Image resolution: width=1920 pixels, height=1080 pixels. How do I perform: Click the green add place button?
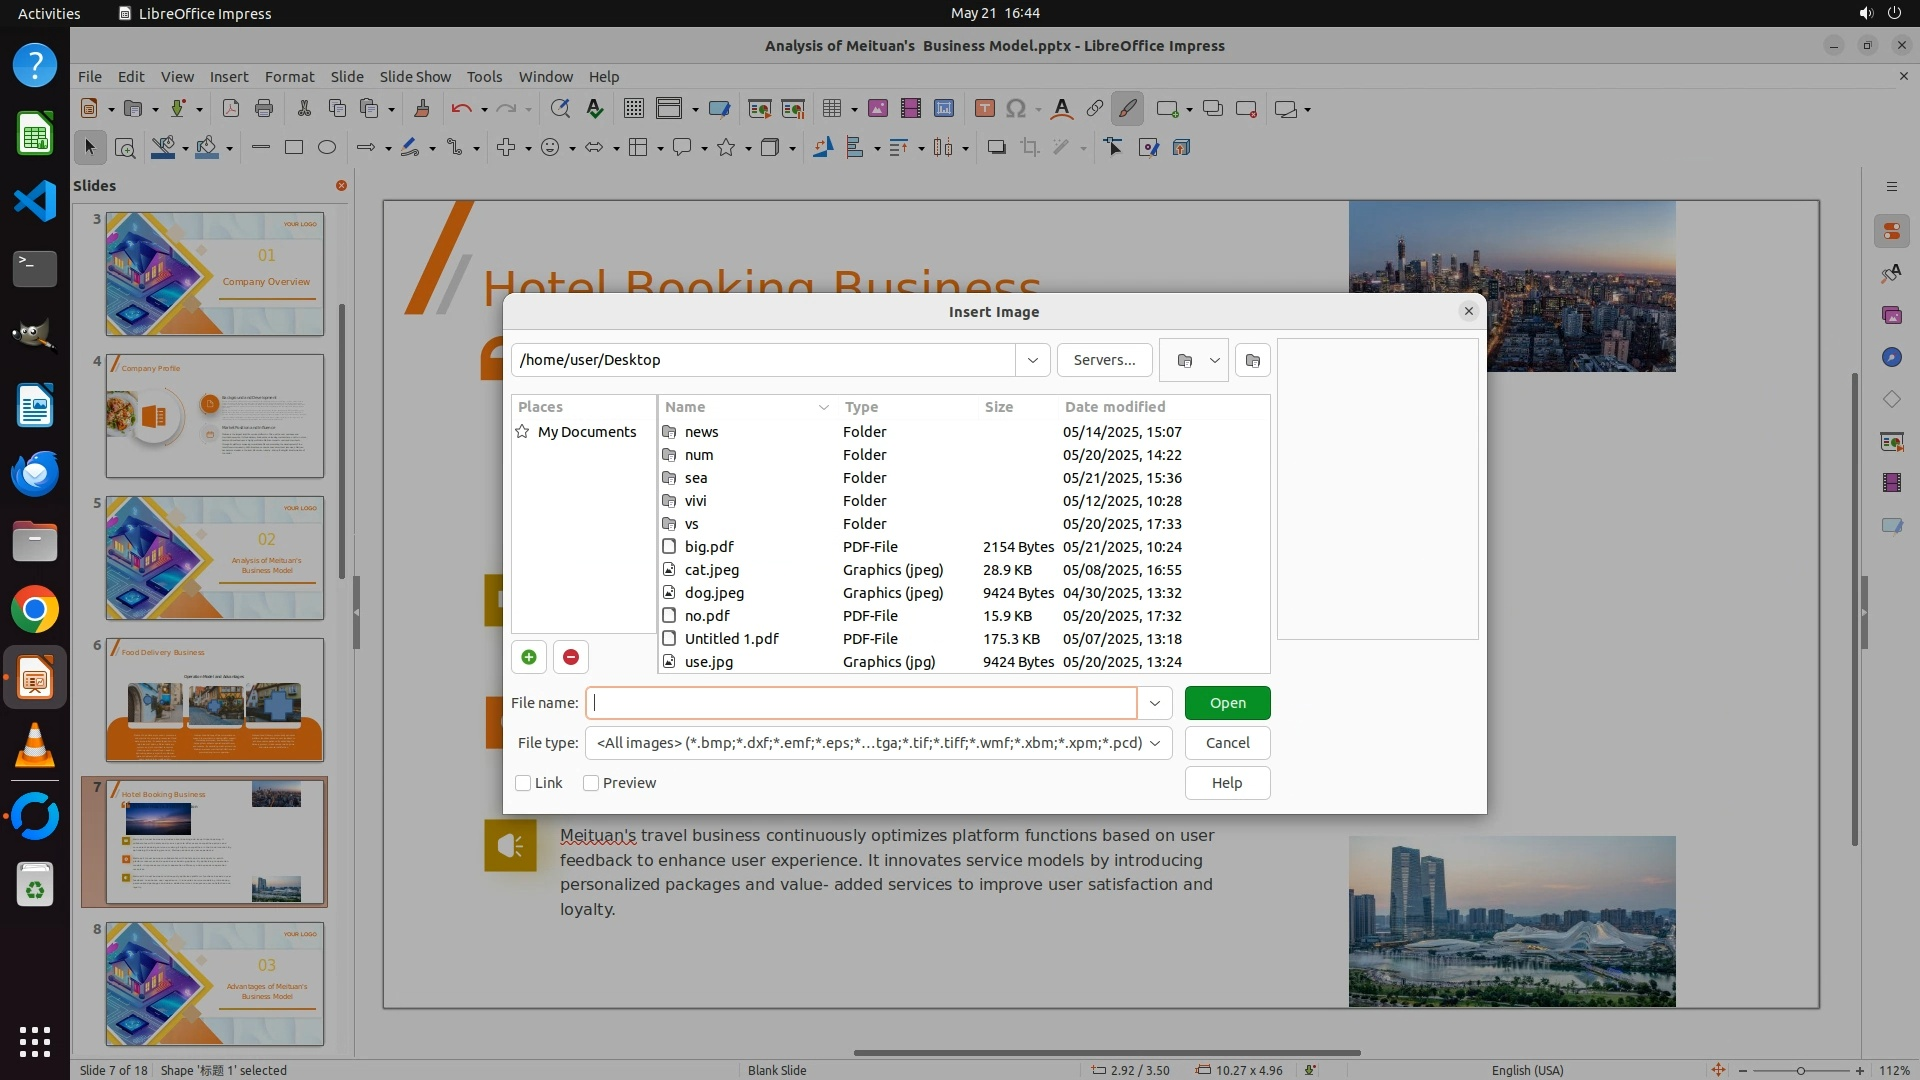coord(529,657)
